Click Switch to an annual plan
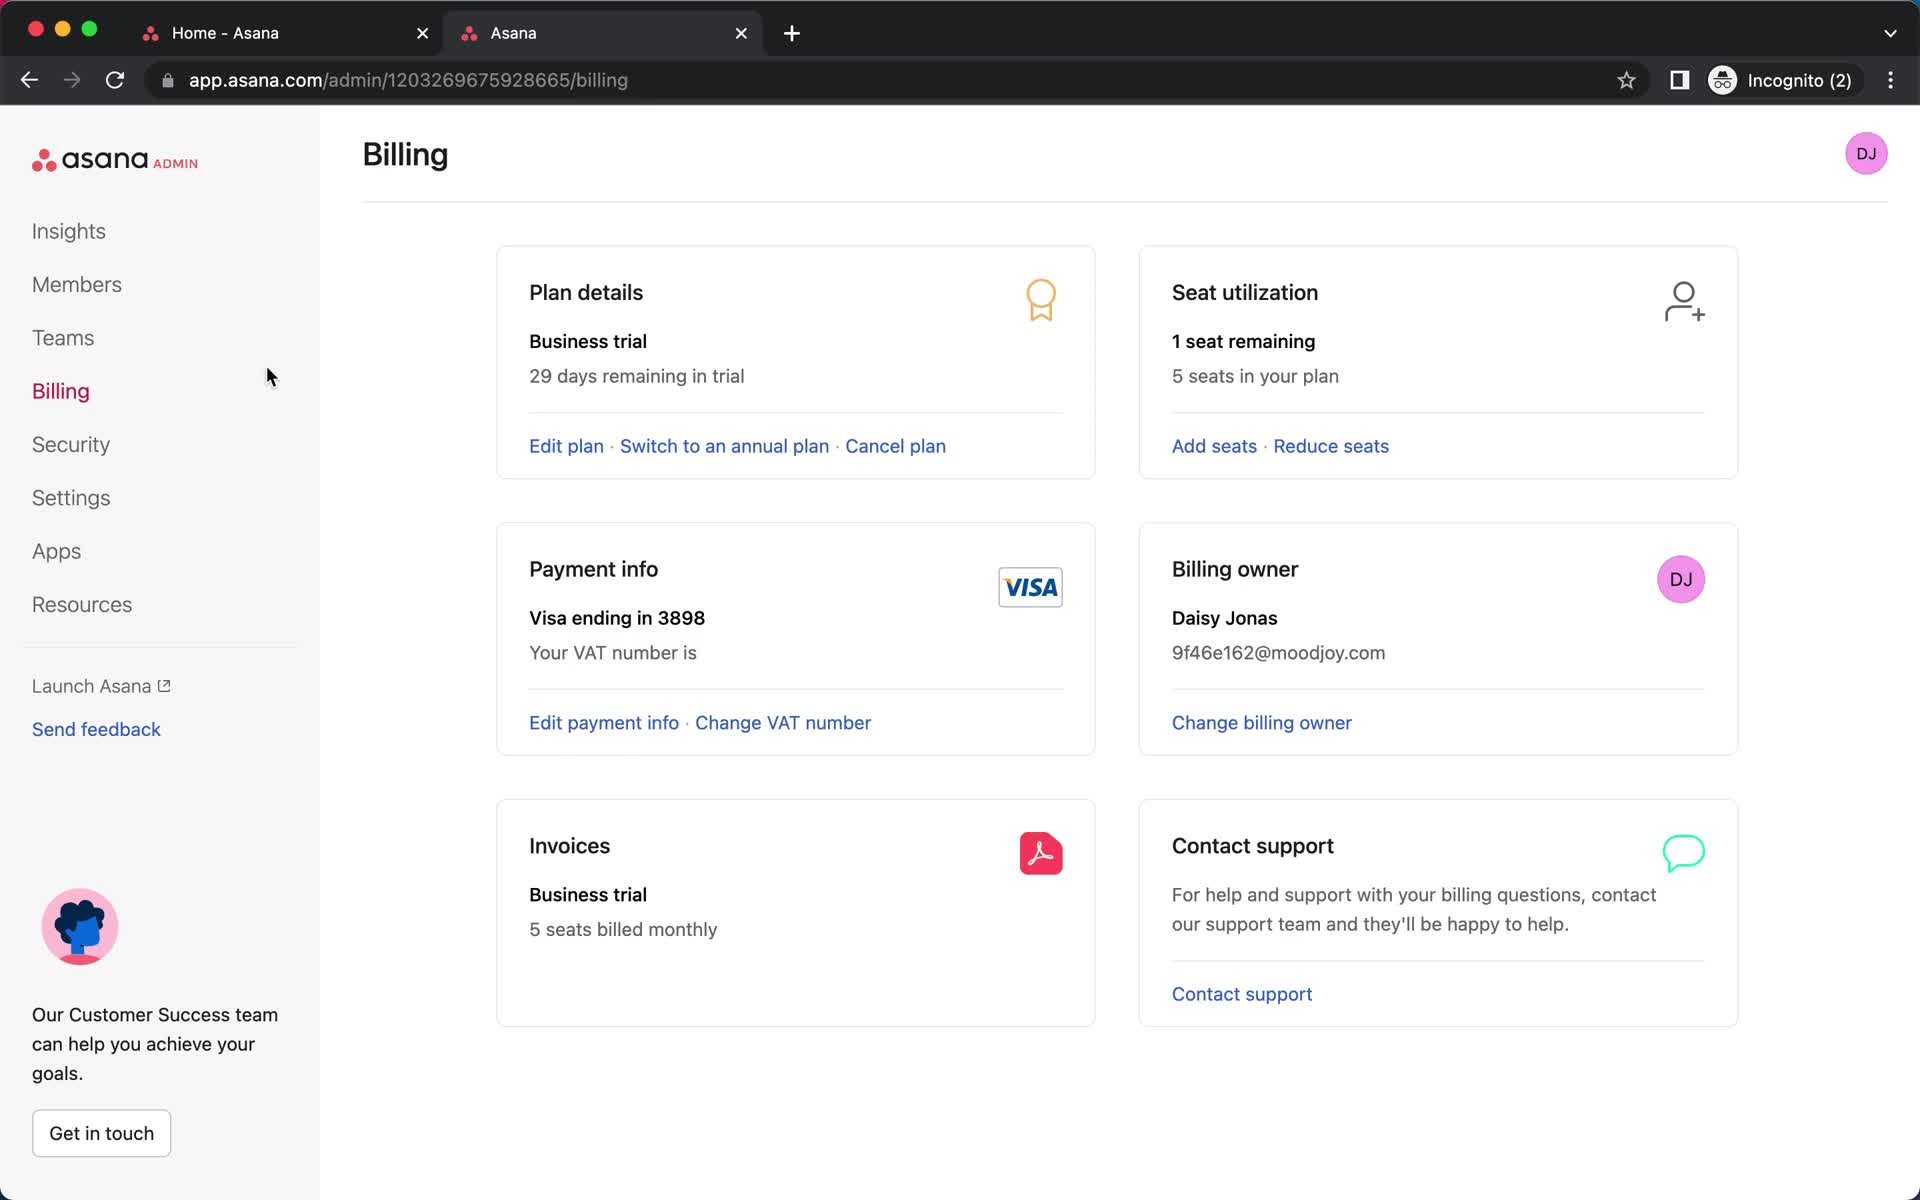The image size is (1920, 1200). (x=724, y=446)
